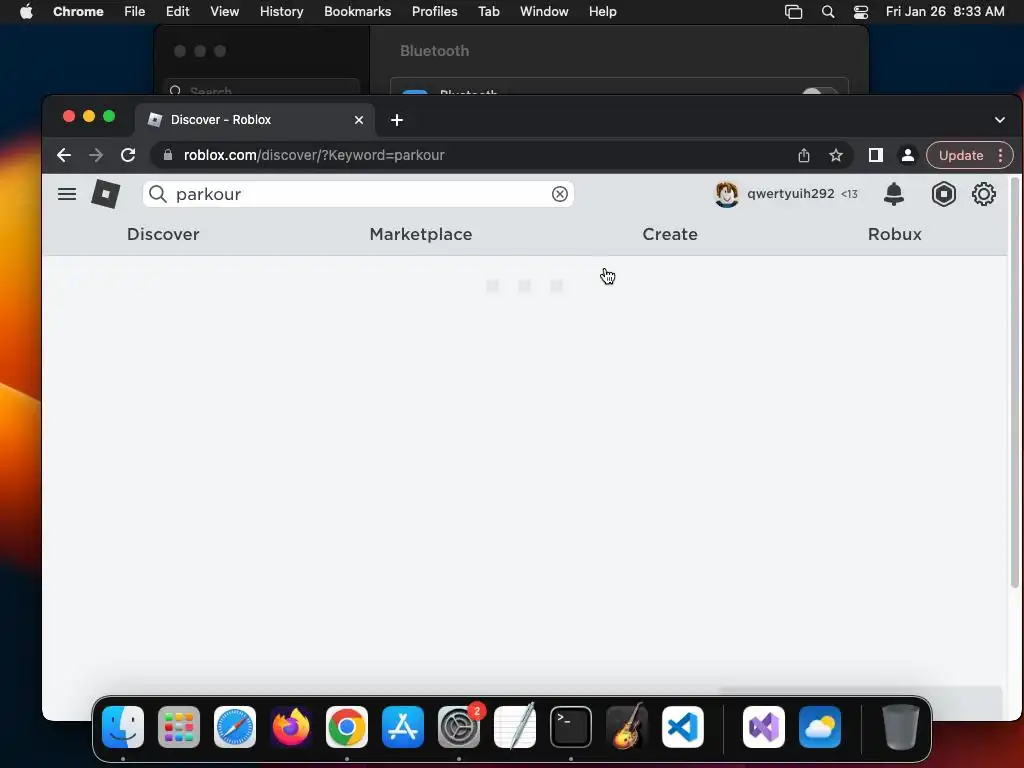Viewport: 1024px width, 768px height.
Task: Open System Settings from the Dock
Action: click(x=459, y=727)
